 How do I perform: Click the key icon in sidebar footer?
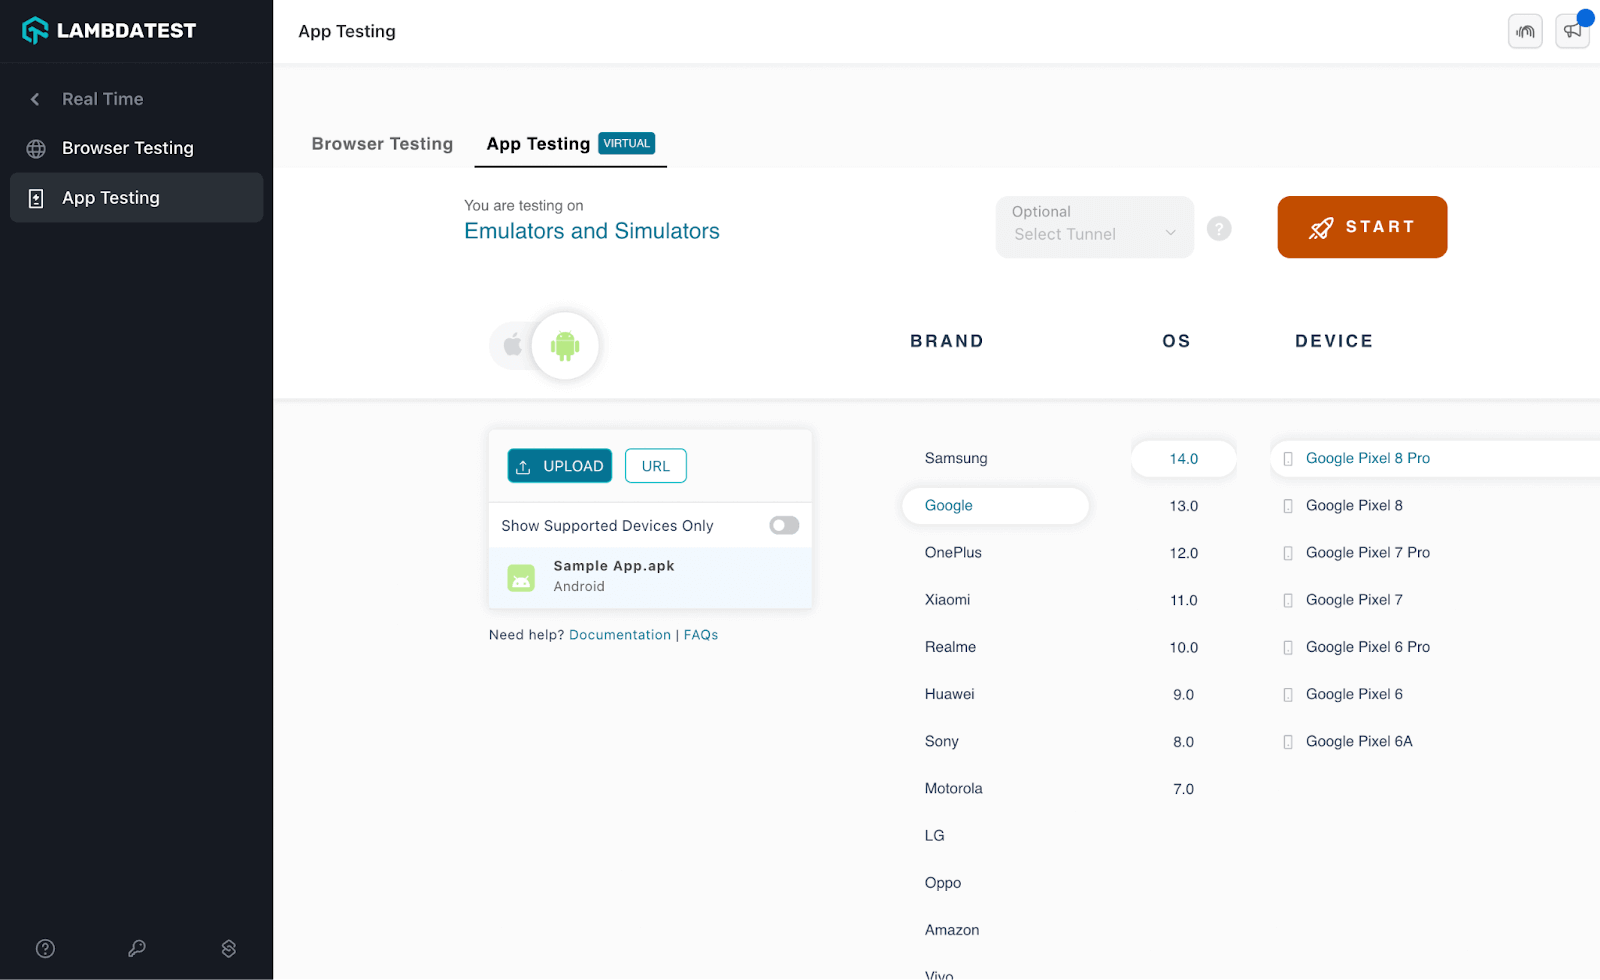(x=137, y=948)
